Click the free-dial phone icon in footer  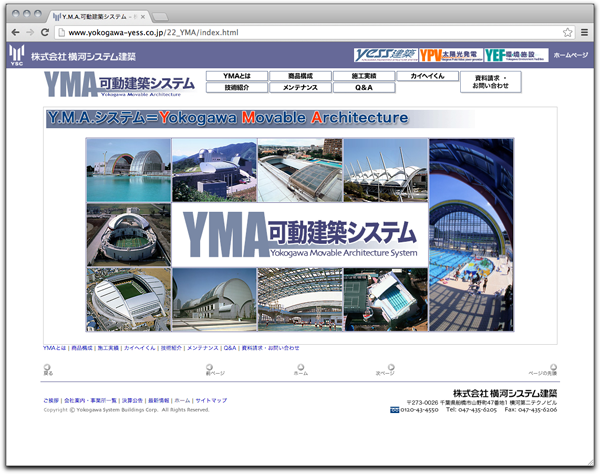[395, 410]
